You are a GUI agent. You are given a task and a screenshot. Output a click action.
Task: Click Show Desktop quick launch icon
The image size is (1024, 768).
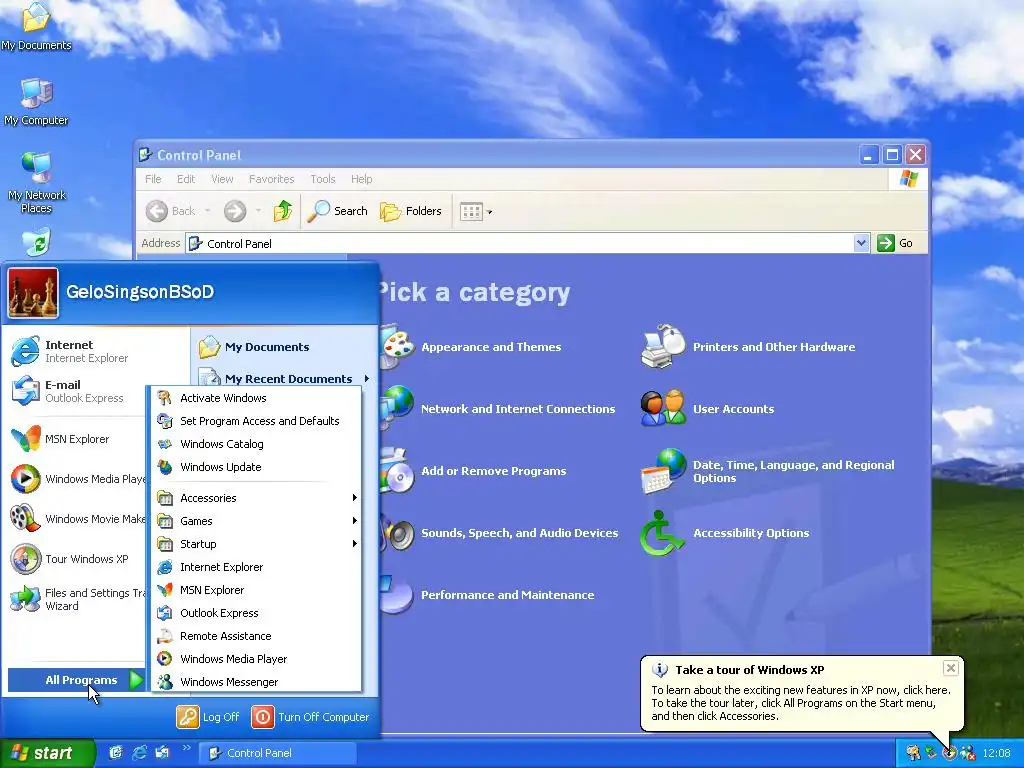point(116,752)
